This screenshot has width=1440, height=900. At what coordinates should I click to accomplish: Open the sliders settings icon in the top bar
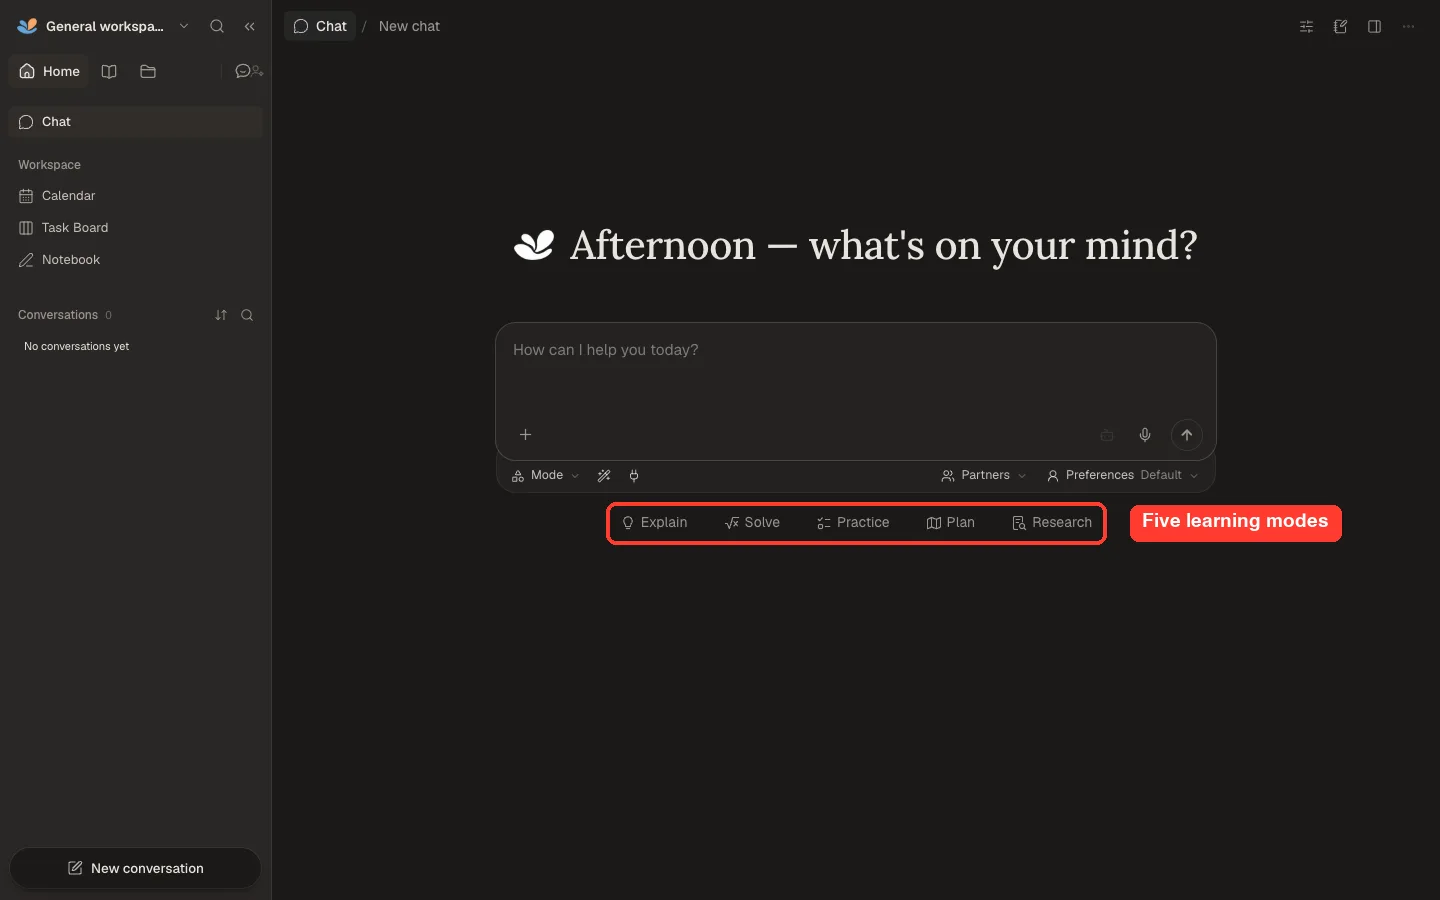click(1306, 27)
